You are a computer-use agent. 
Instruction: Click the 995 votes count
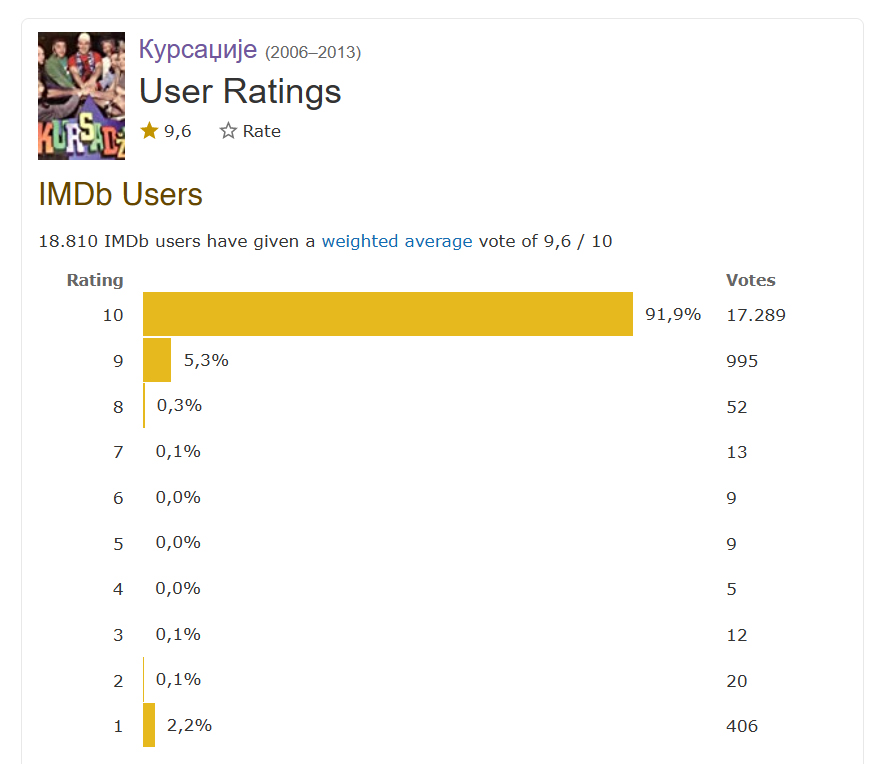(742, 361)
